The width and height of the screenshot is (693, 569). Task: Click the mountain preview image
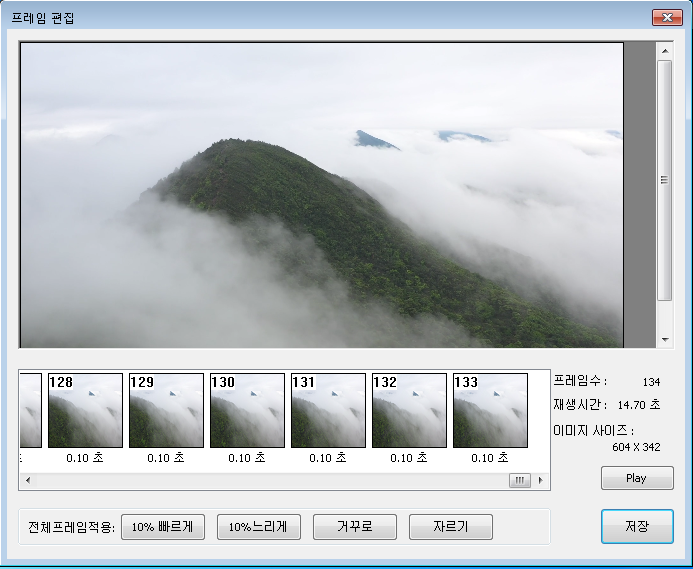point(322,195)
